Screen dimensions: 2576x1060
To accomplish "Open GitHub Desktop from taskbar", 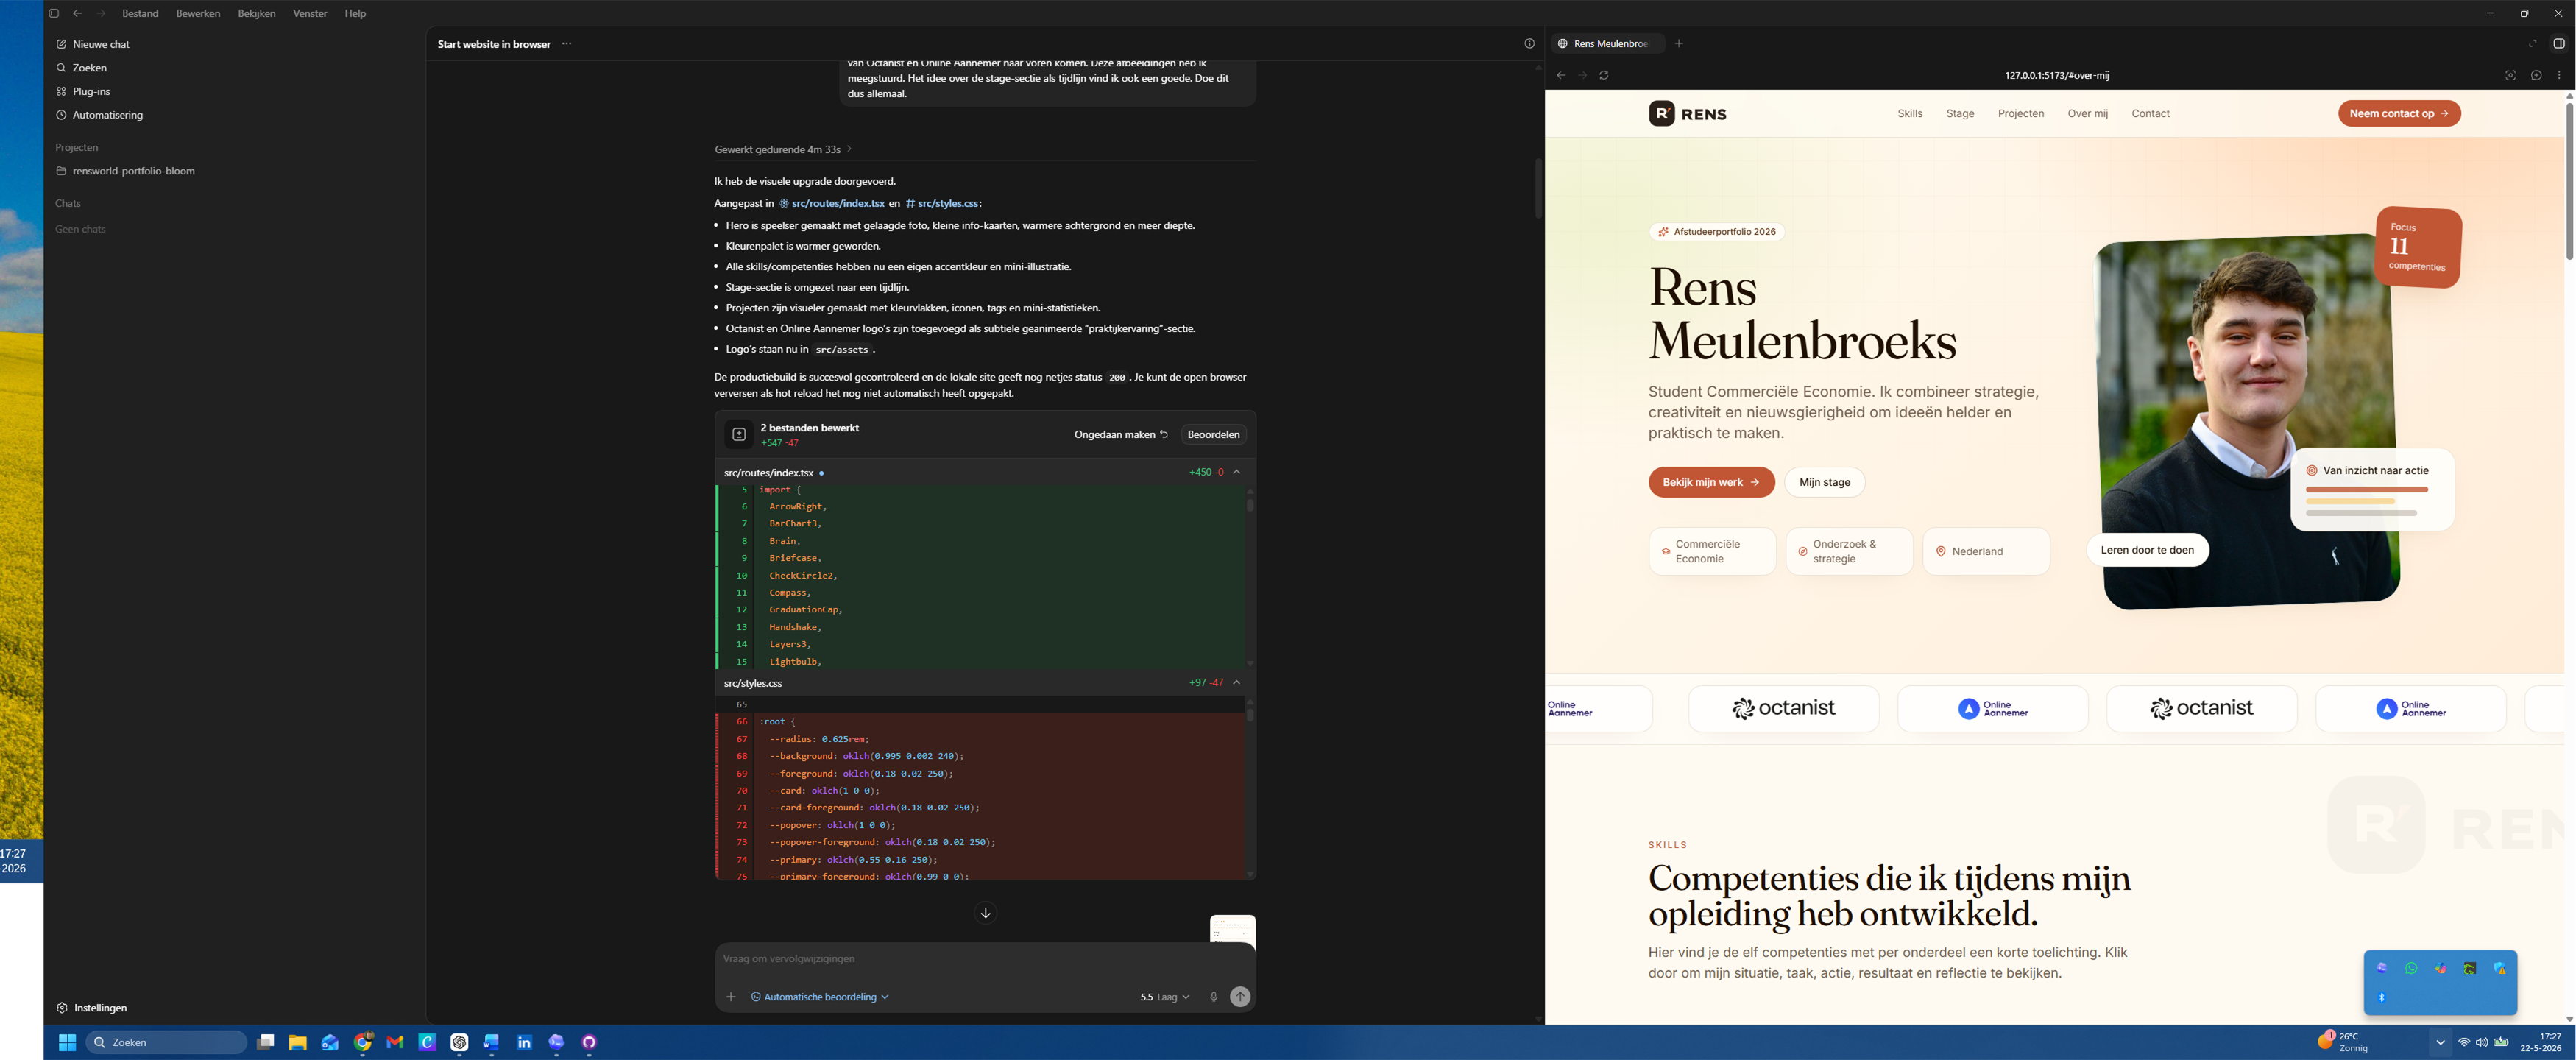I will tap(589, 1042).
